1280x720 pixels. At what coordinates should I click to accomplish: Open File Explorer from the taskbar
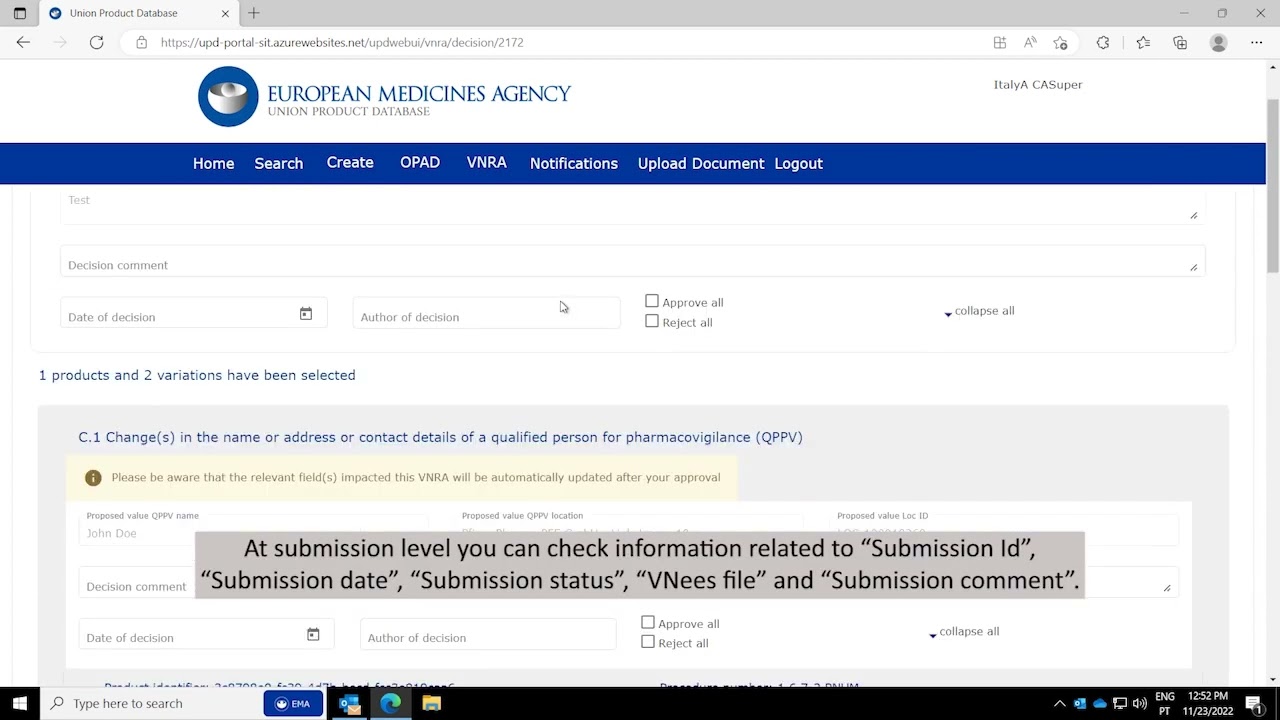[x=431, y=704]
